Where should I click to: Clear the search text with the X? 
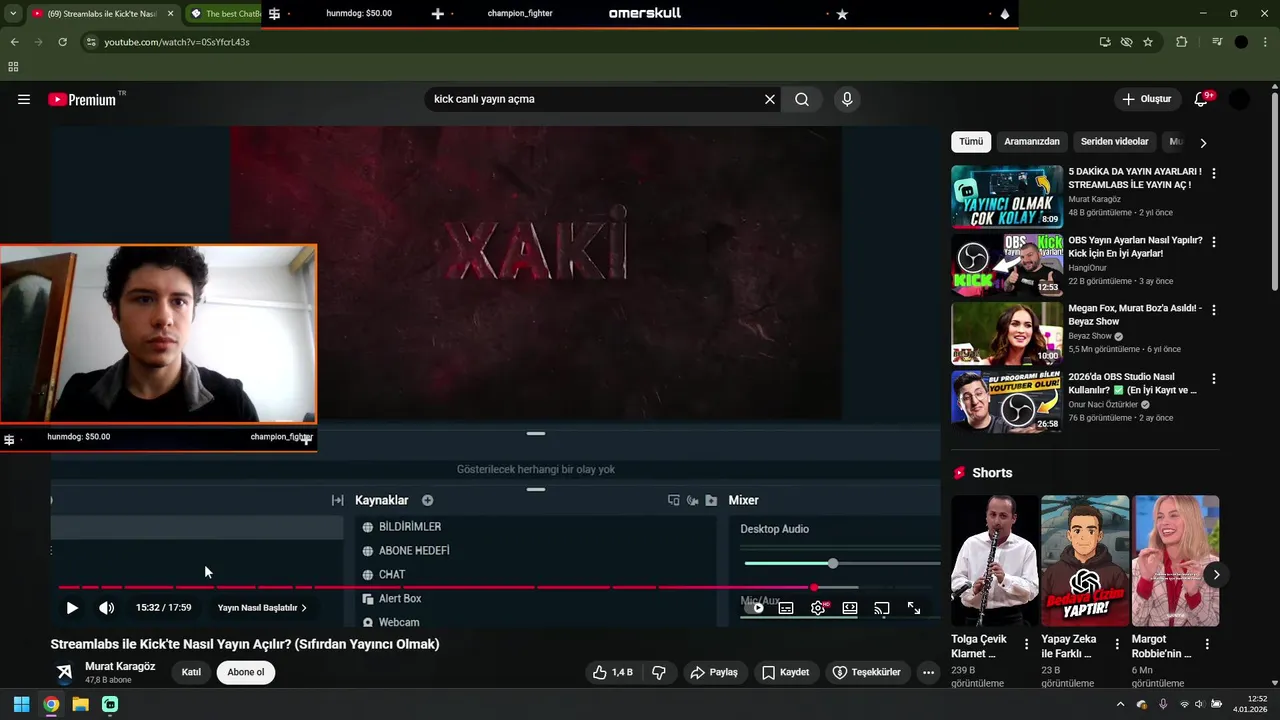click(x=770, y=99)
